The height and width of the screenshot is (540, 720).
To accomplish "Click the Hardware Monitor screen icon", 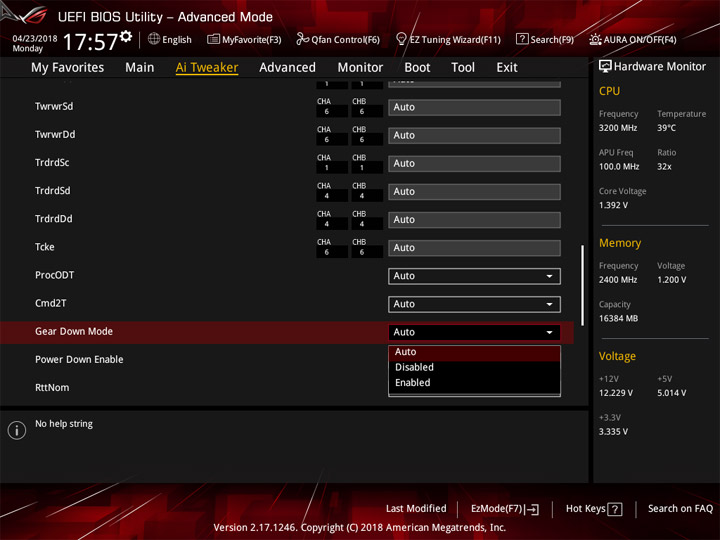I will [605, 67].
